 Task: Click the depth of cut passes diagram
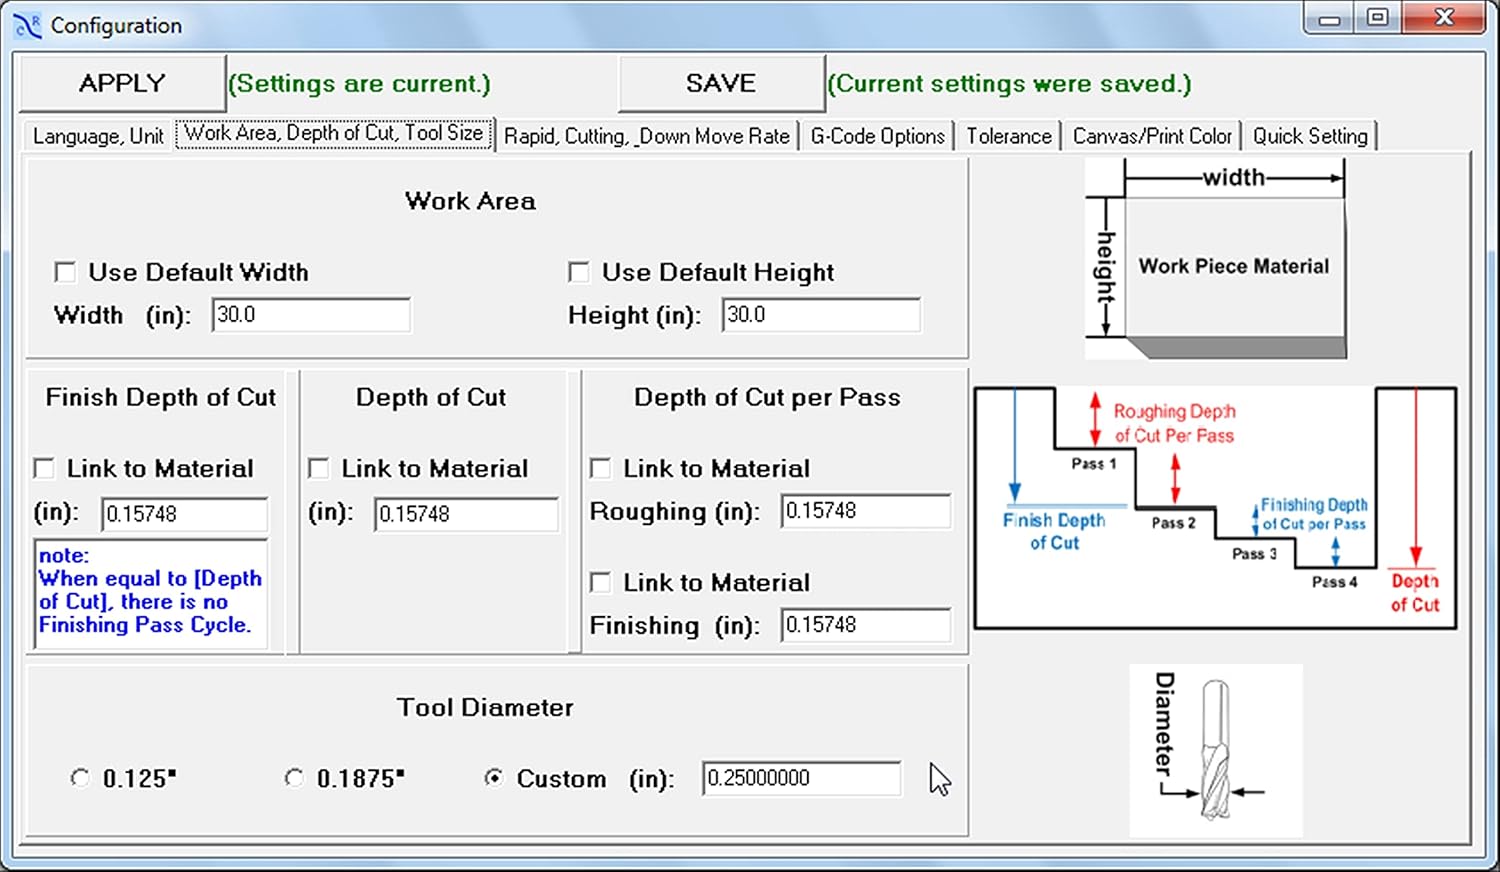(x=1215, y=508)
